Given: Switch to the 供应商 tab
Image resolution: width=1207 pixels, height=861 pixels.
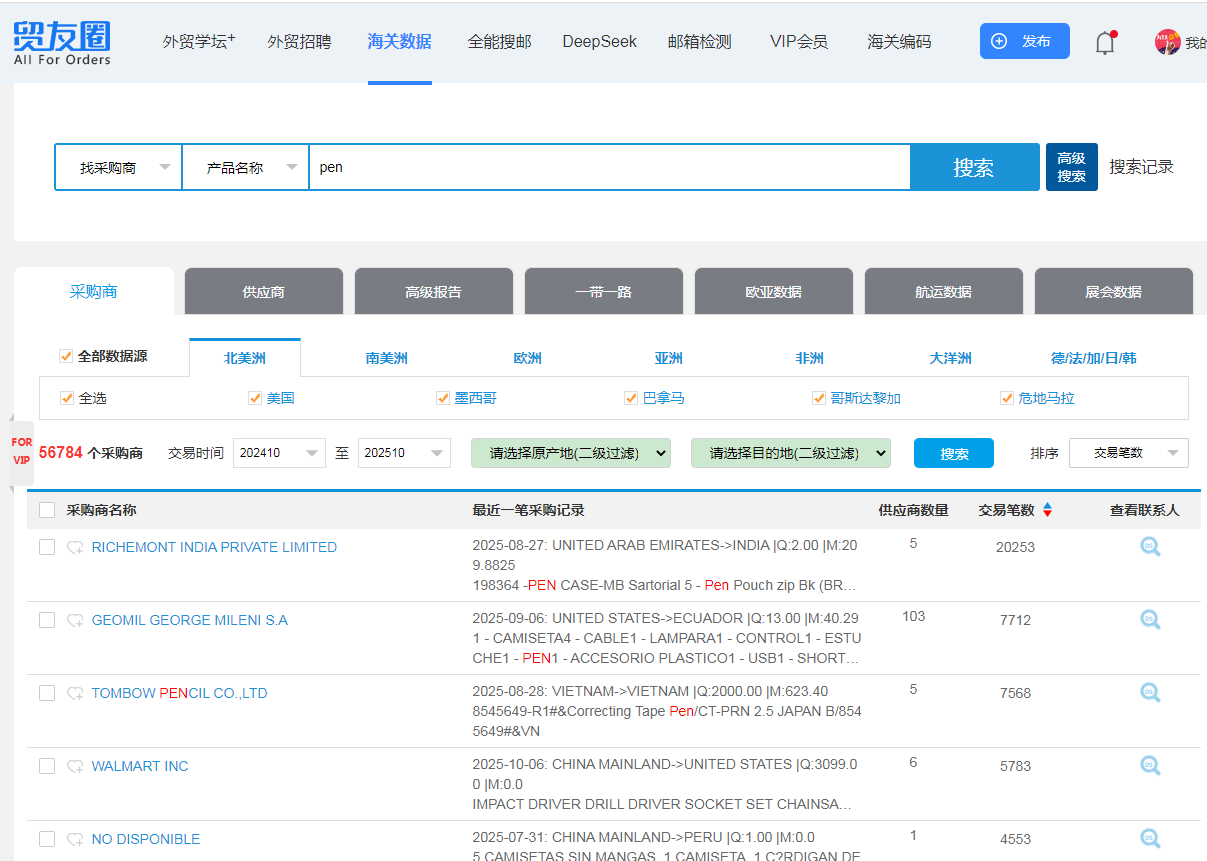Looking at the screenshot, I should (x=264, y=292).
